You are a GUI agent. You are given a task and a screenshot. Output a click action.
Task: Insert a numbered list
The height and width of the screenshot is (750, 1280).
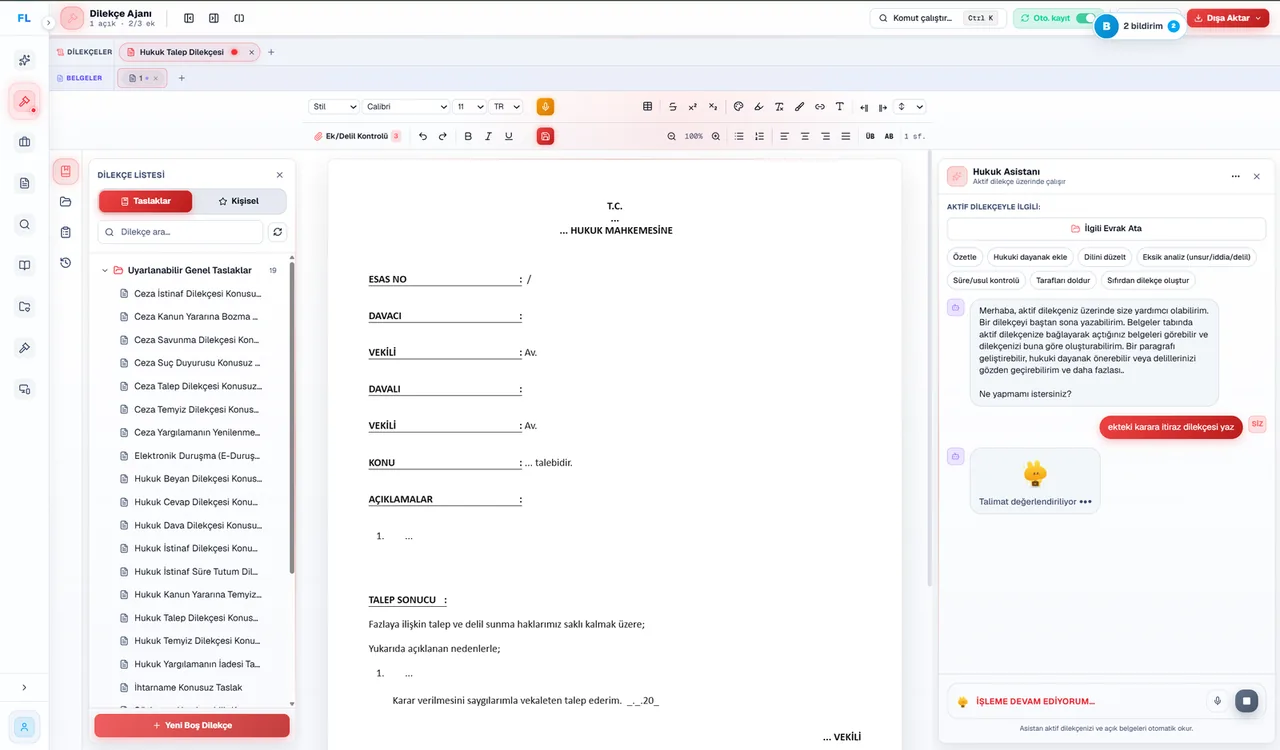pos(759,136)
